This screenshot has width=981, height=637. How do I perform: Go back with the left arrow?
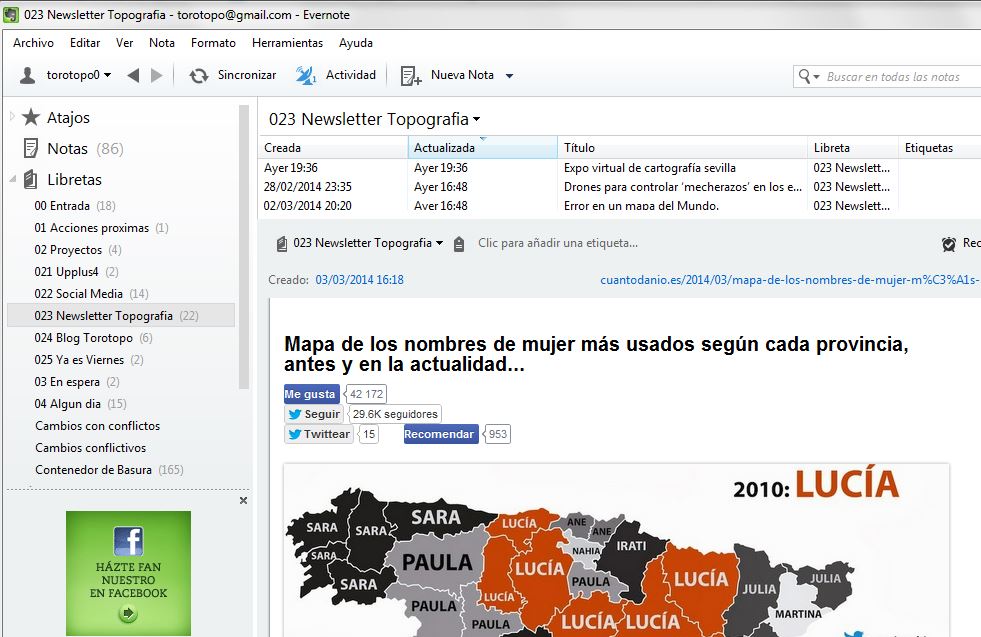coord(133,76)
